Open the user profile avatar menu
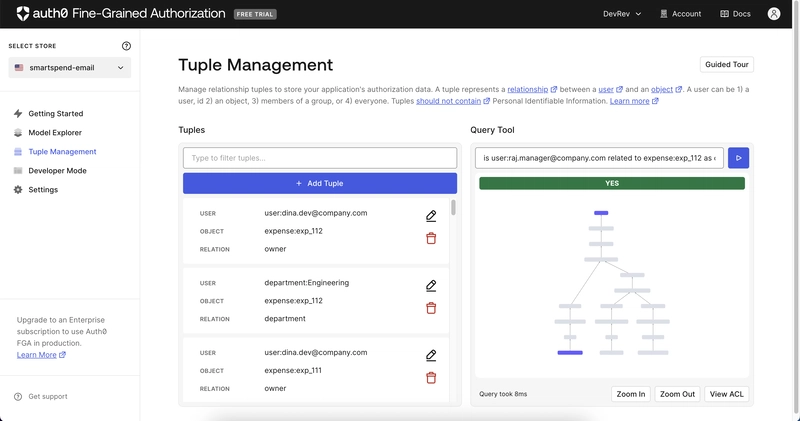 point(774,14)
